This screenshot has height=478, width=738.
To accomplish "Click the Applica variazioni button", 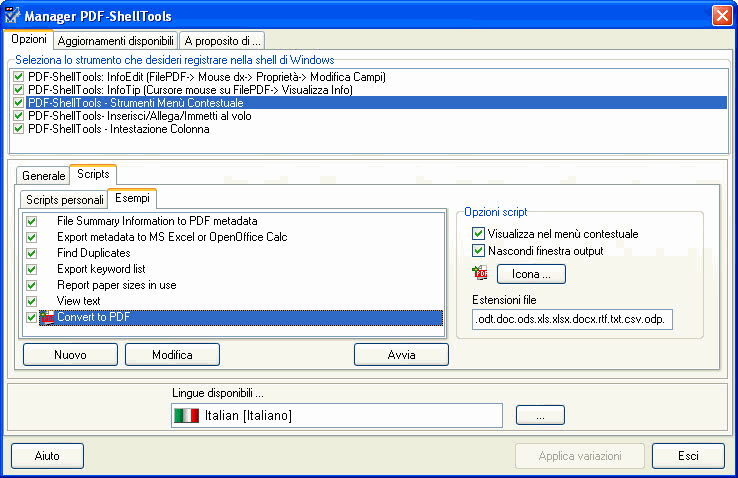I will (x=580, y=456).
